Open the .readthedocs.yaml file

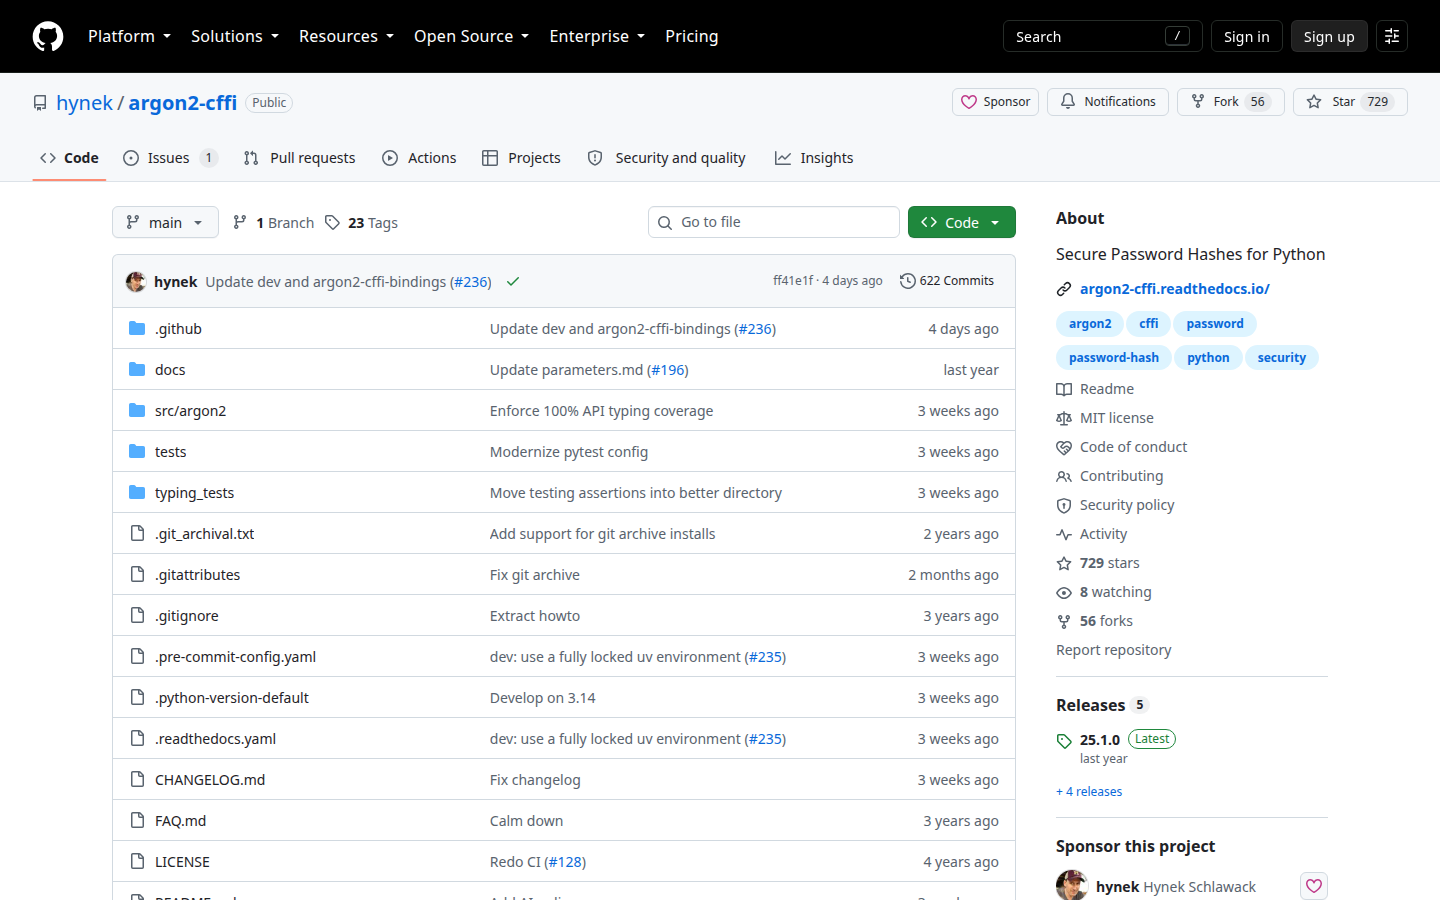216,739
